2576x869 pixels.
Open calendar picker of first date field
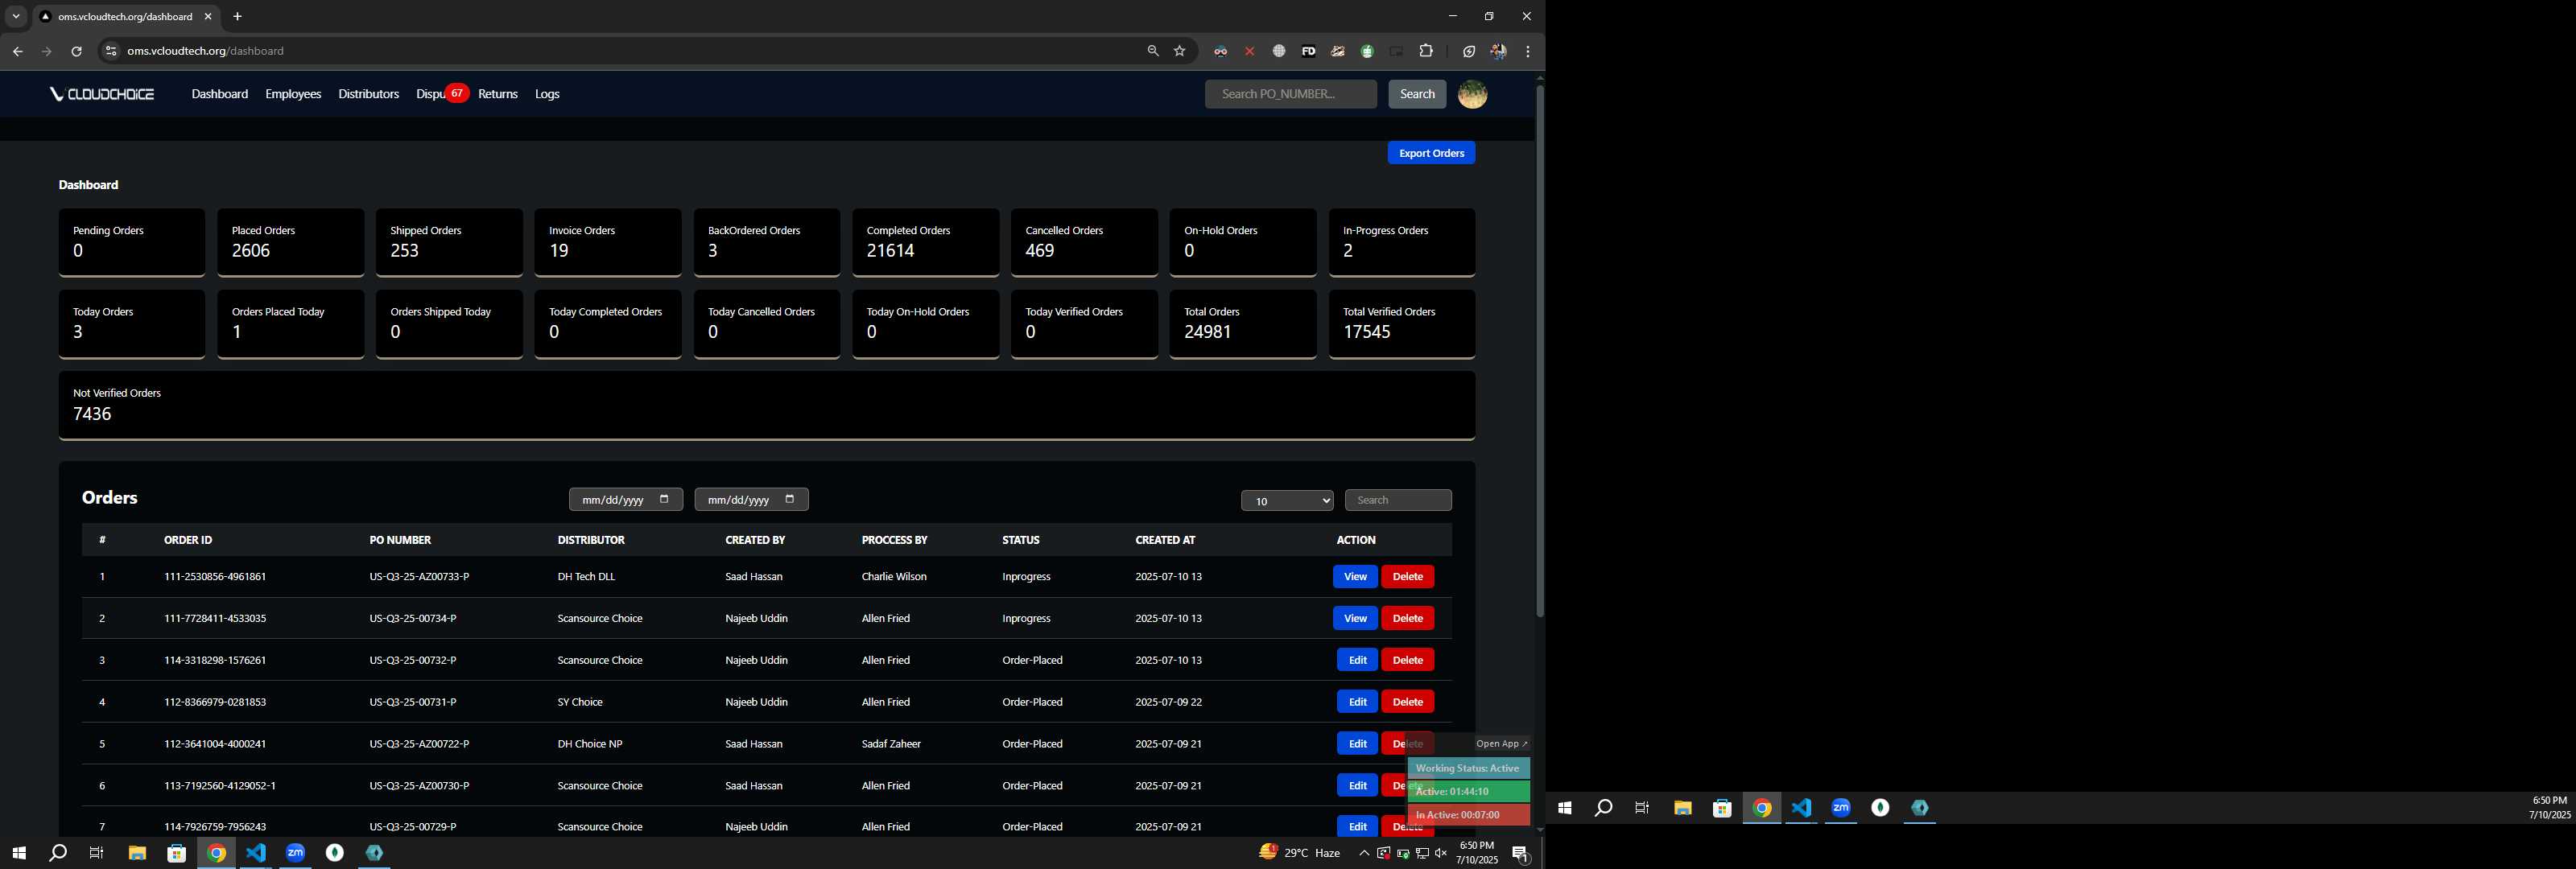point(664,499)
